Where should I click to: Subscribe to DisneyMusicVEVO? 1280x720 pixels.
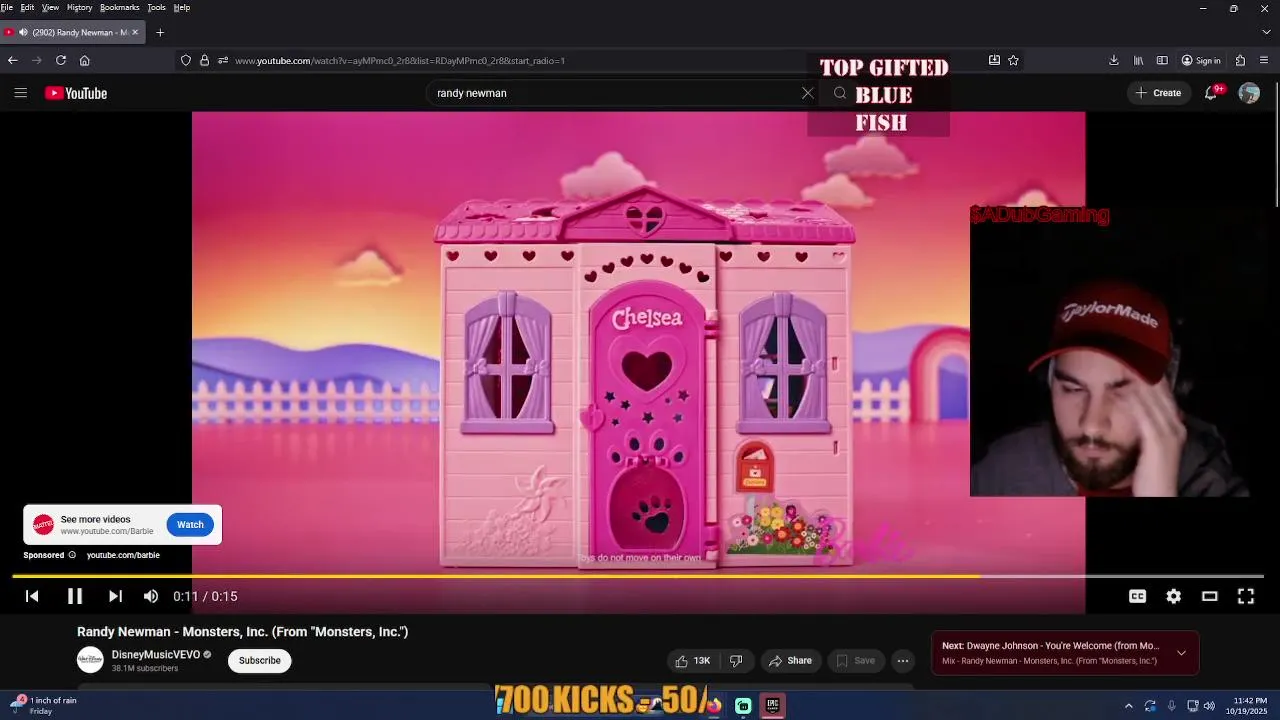259,660
